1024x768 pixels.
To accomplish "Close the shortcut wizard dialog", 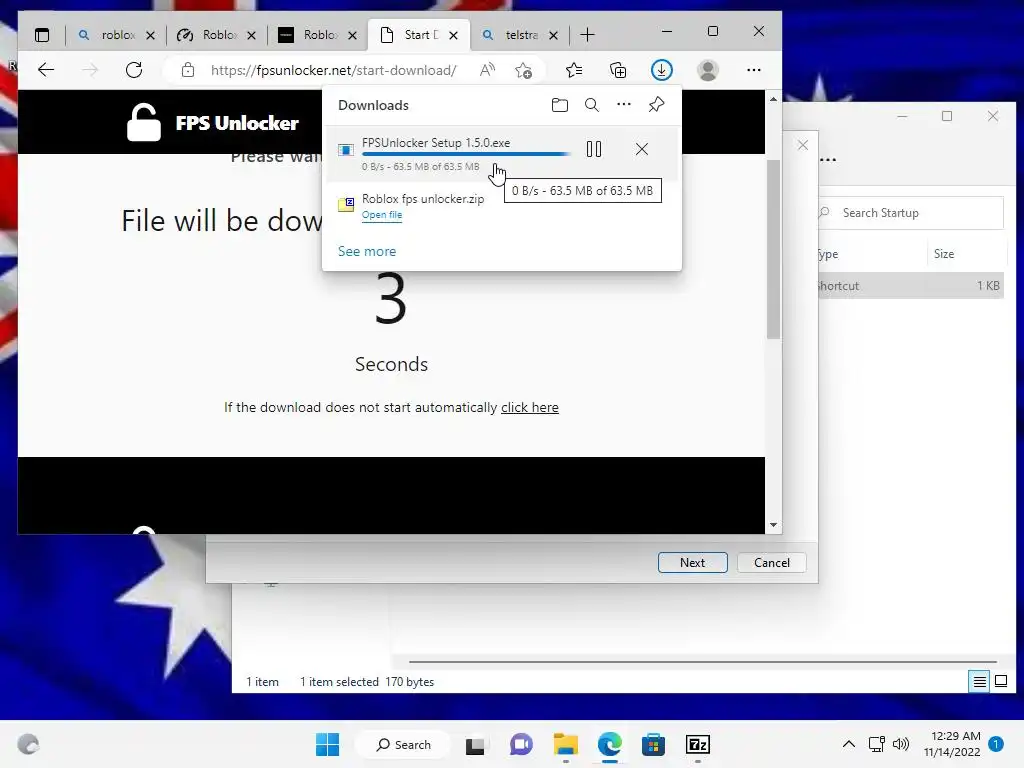I will click(803, 145).
